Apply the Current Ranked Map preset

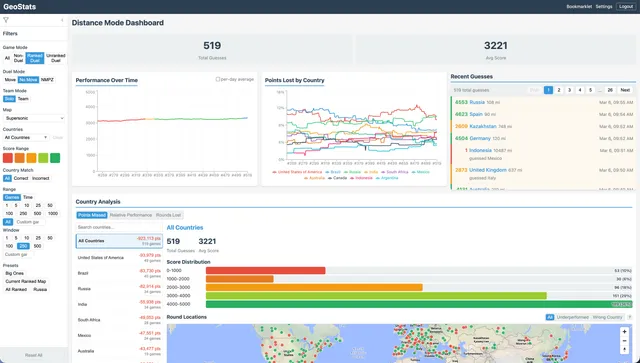26,281
